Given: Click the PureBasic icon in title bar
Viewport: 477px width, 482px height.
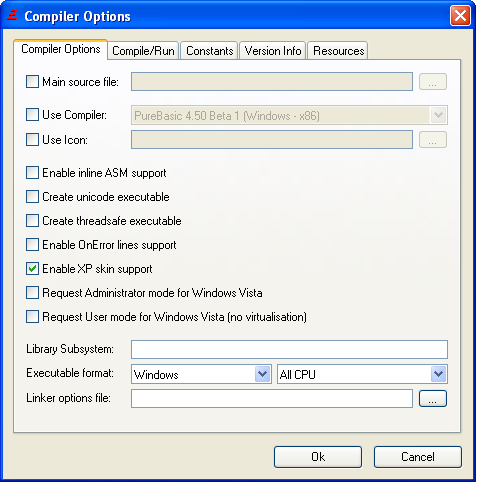Looking at the screenshot, I should [x=12, y=15].
